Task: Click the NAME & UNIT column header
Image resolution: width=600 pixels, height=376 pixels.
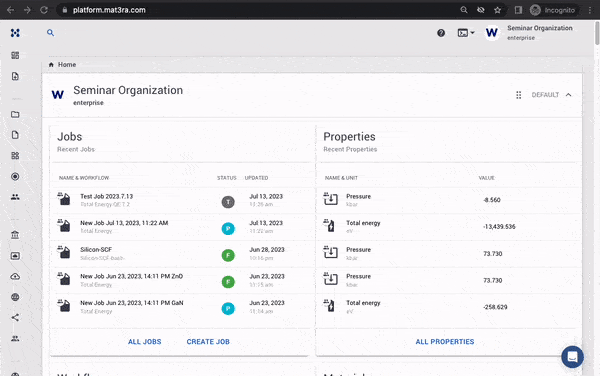Action: pos(341,178)
